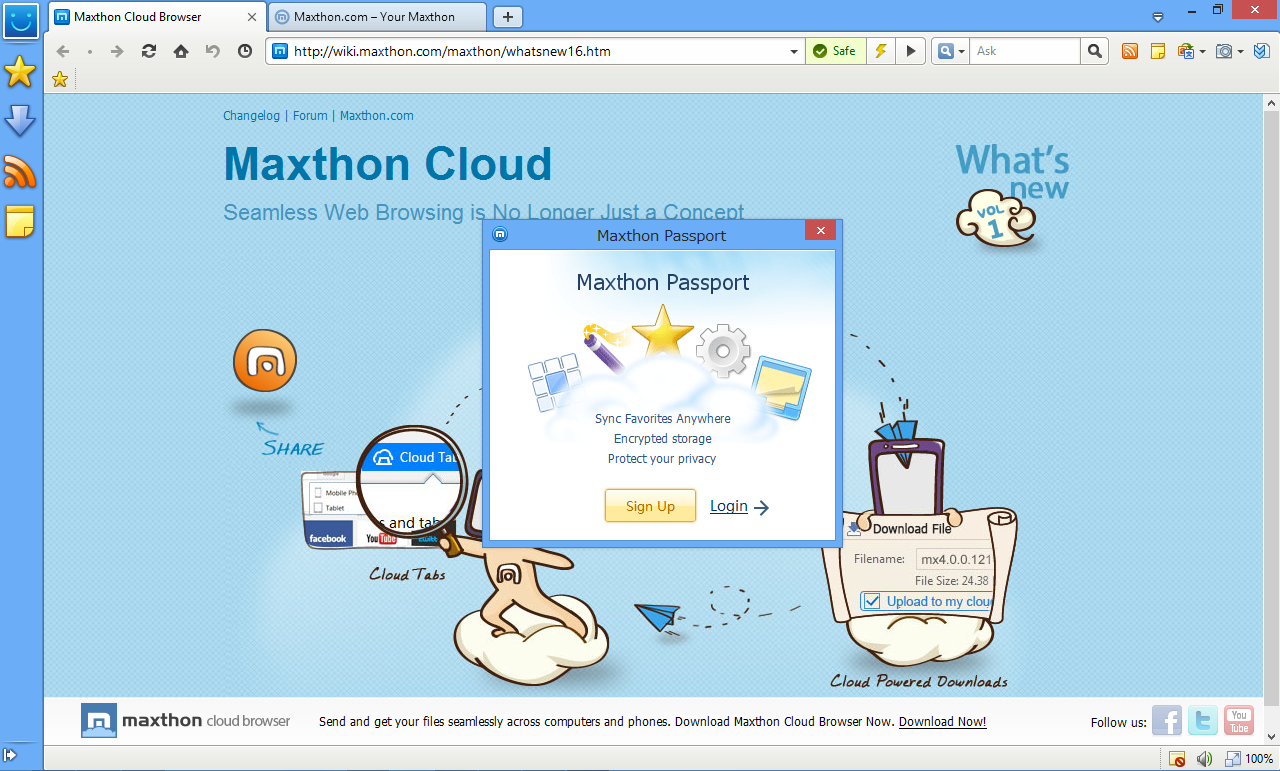Click the maxthon cloud browser footer logo
The width and height of the screenshot is (1280, 771).
click(x=186, y=720)
